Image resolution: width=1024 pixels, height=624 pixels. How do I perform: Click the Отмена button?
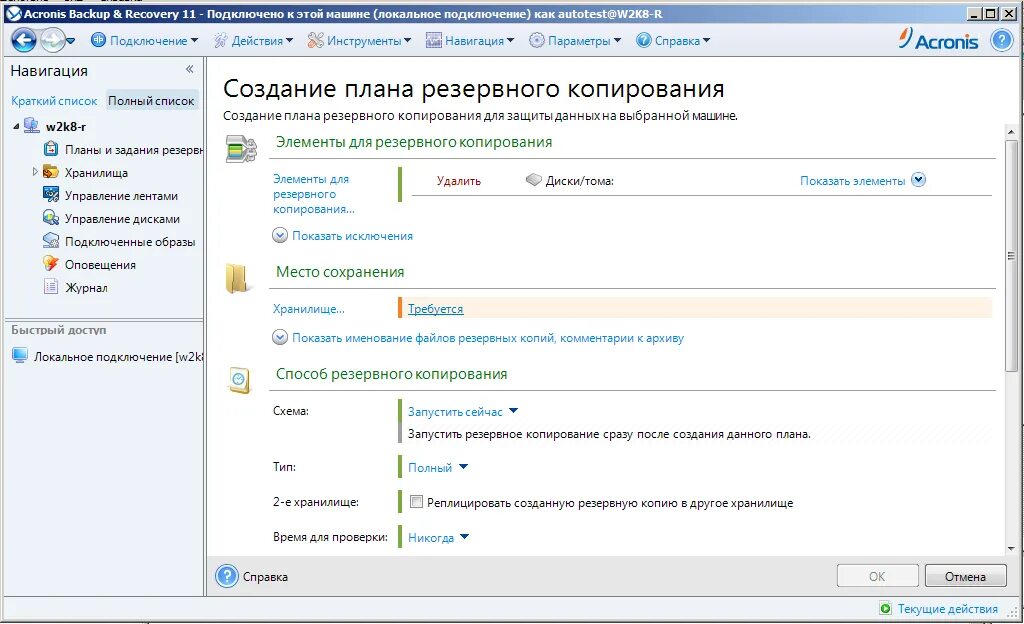[965, 576]
